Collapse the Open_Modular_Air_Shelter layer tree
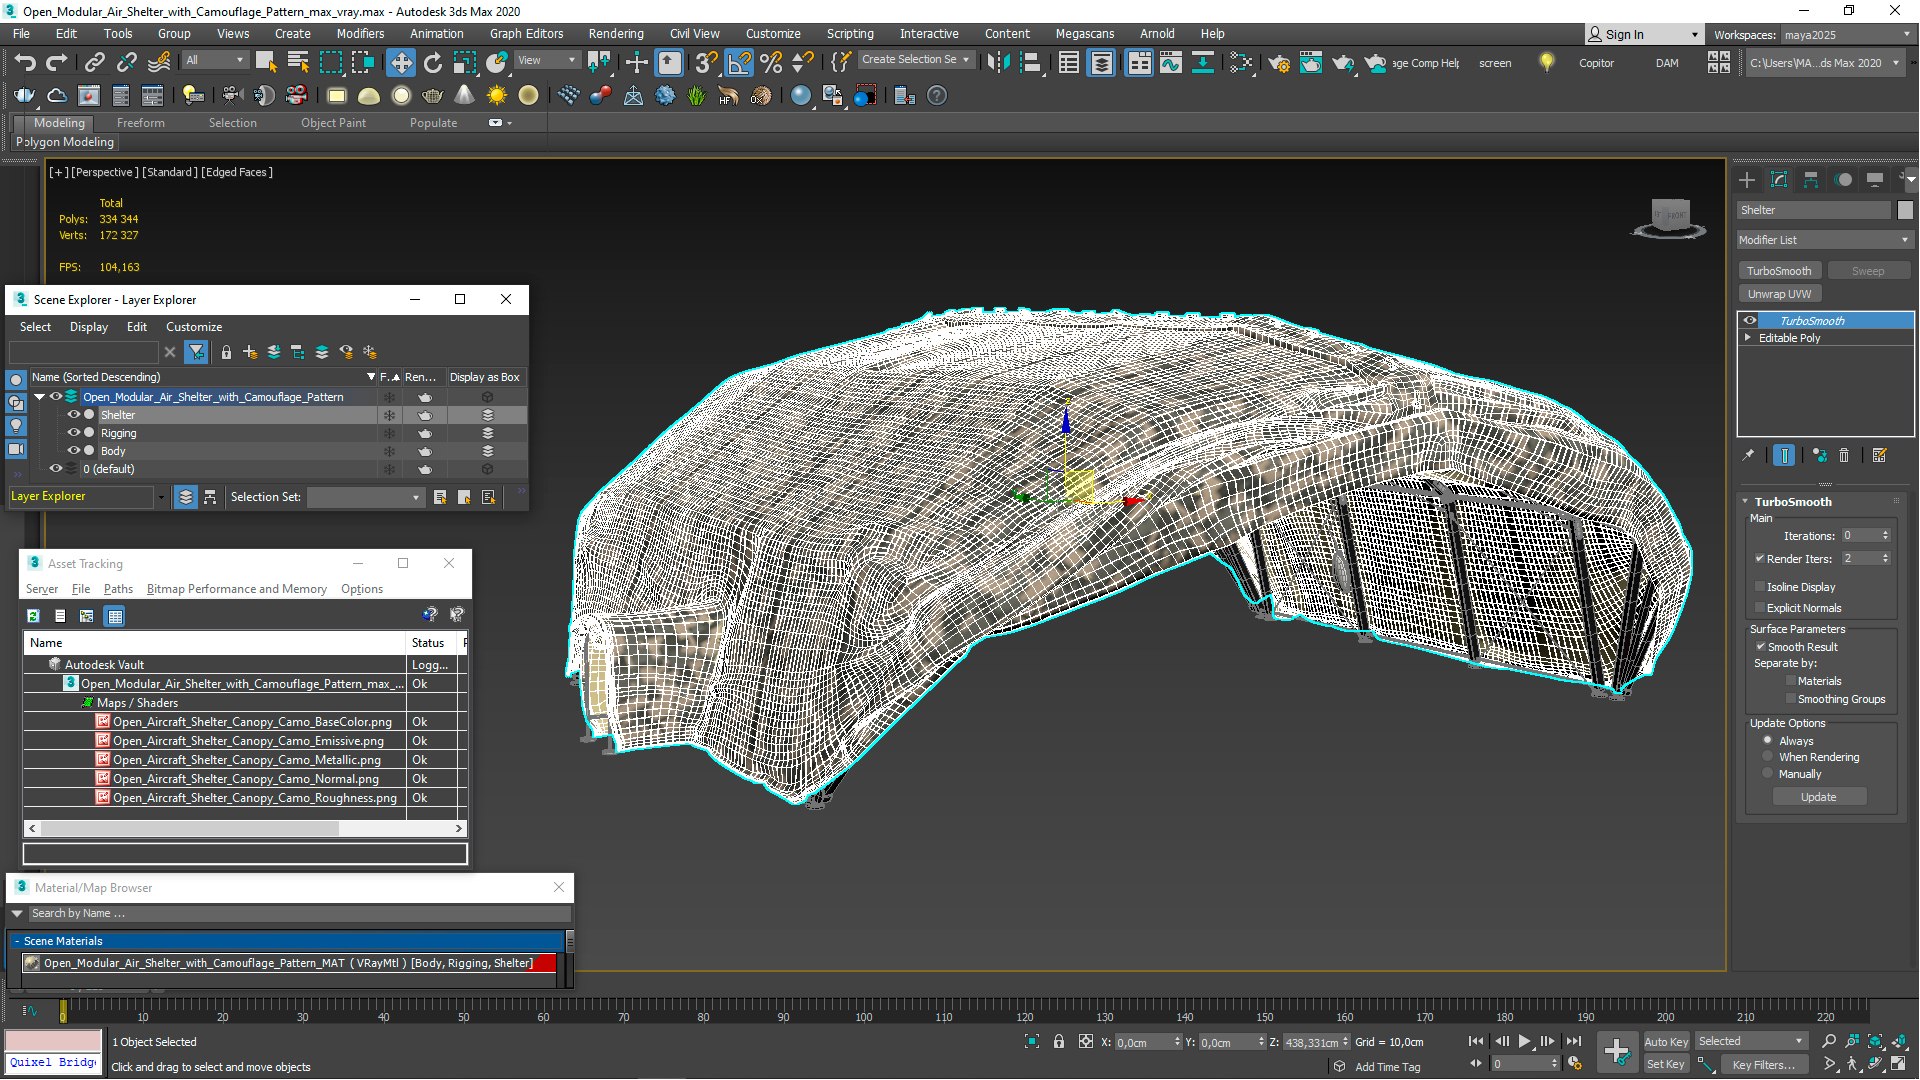Image resolution: width=1920 pixels, height=1080 pixels. 40,397
